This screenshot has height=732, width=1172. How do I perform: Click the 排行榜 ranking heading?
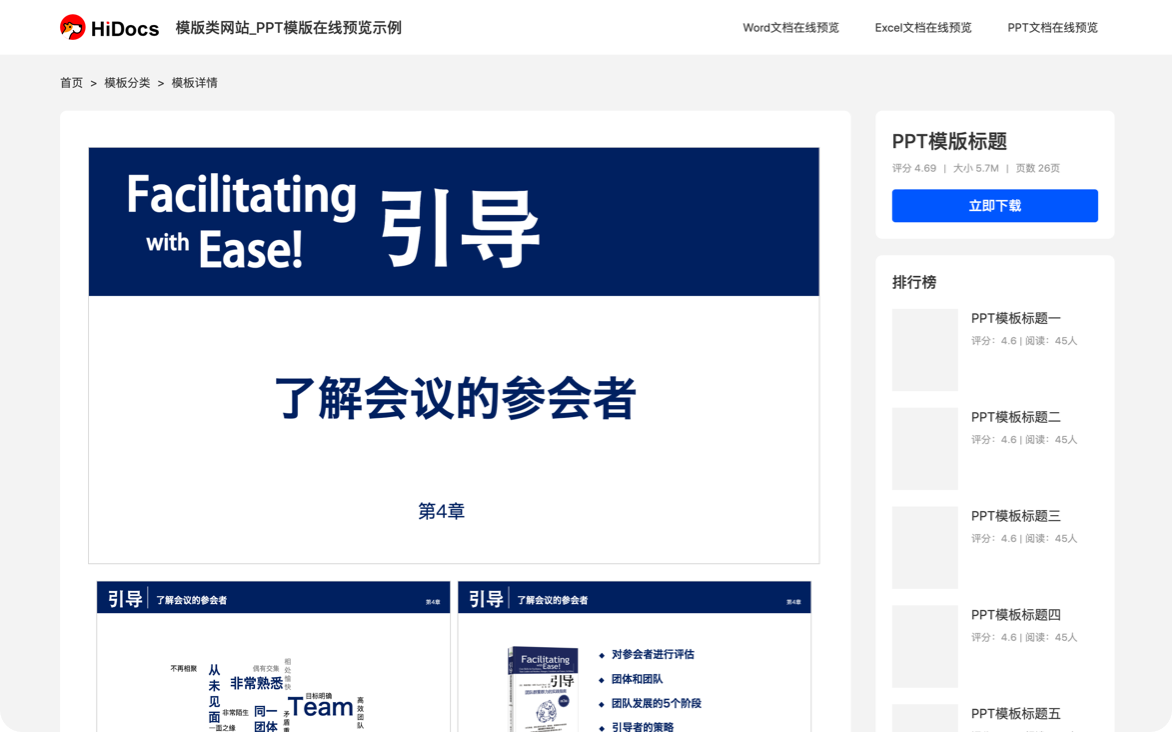click(914, 283)
